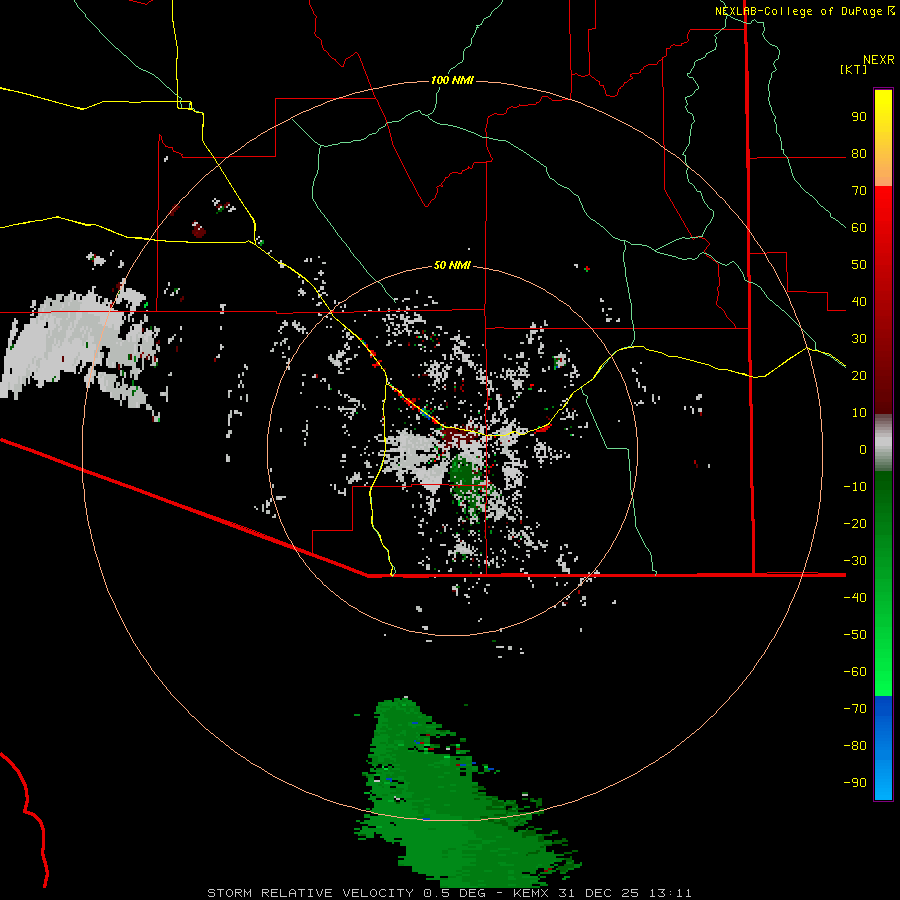Click the 10 value on velocity scale
The image size is (900, 900).
pyautogui.click(x=859, y=413)
